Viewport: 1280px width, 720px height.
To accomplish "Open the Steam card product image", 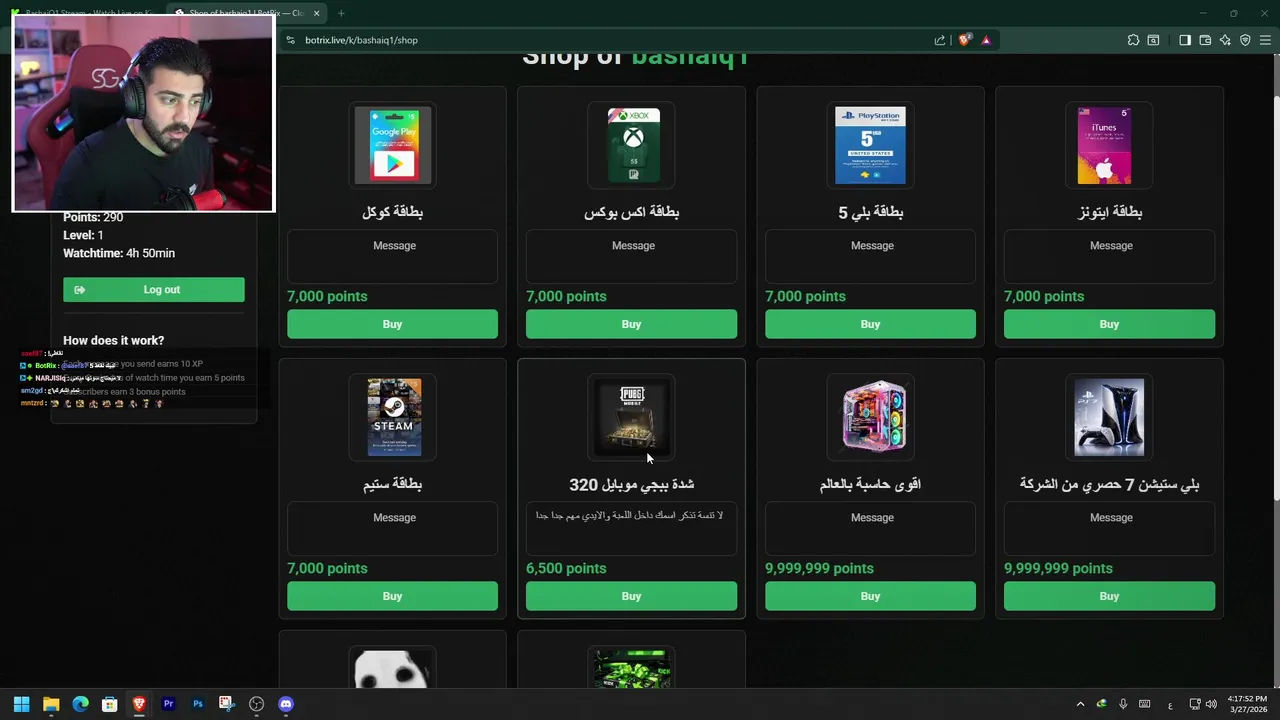I will tap(394, 417).
